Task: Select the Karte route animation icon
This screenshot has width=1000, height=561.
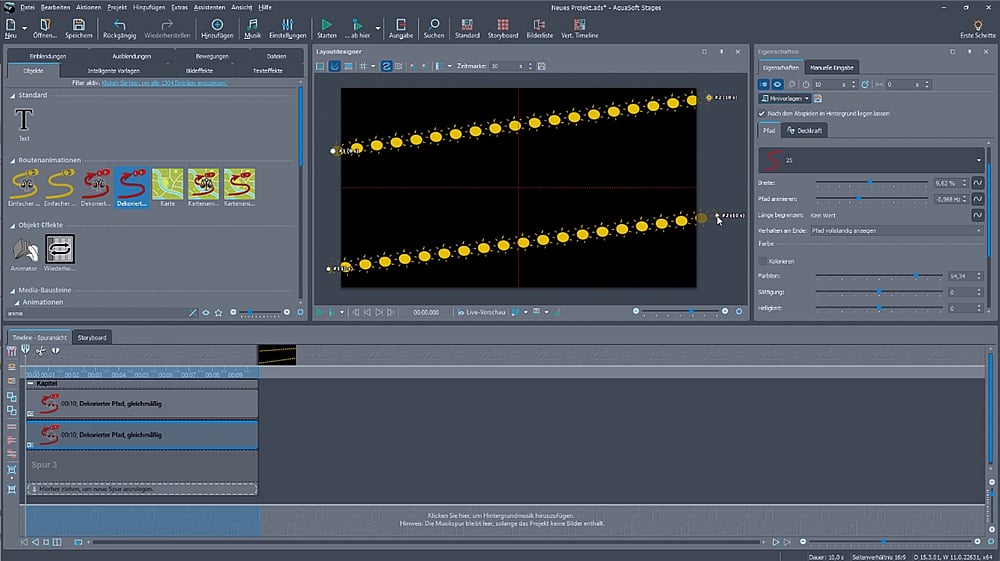Action: (x=167, y=184)
